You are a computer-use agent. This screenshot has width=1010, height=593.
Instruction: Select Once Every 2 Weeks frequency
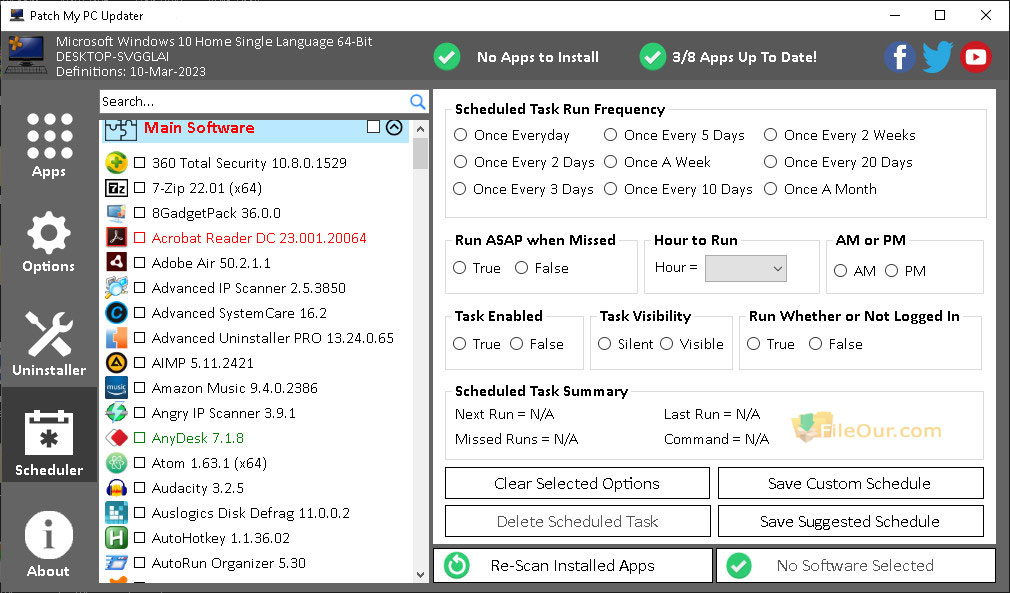tap(770, 135)
